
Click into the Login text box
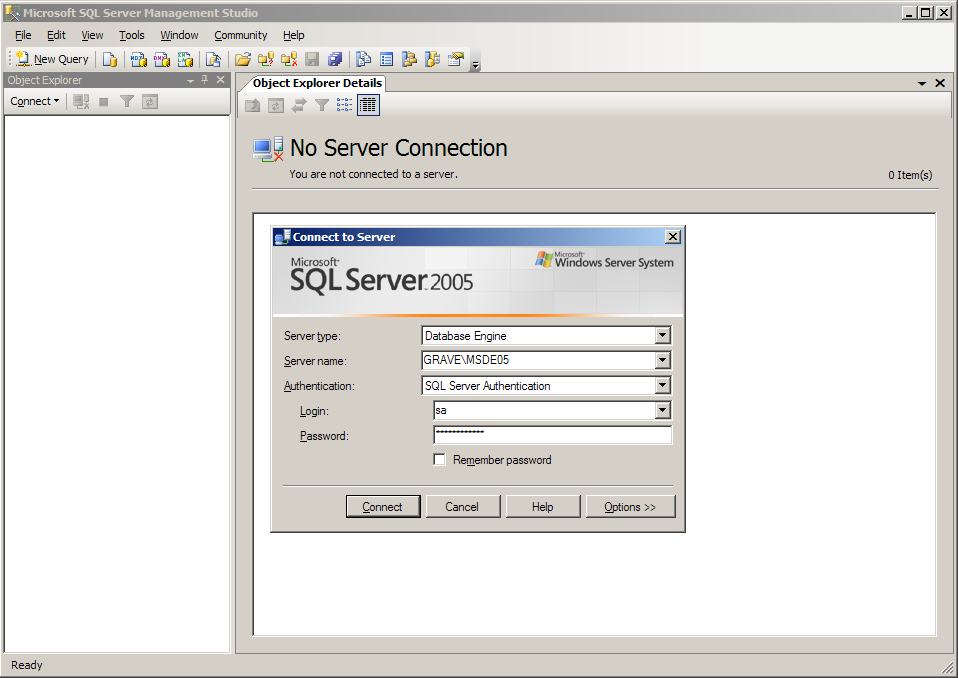544,410
